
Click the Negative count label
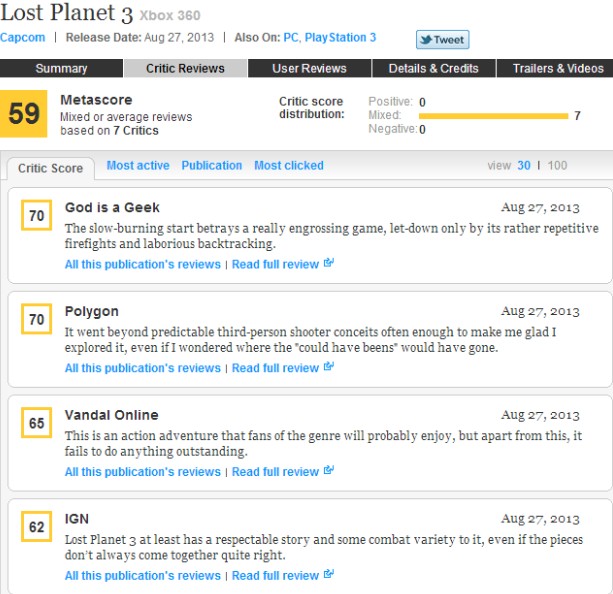point(393,129)
